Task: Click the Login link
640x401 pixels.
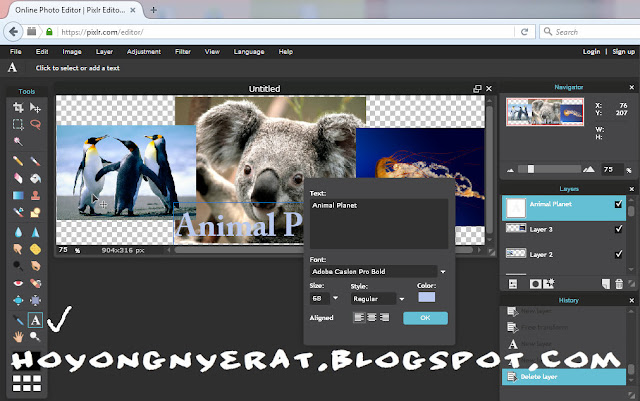Action: [591, 51]
